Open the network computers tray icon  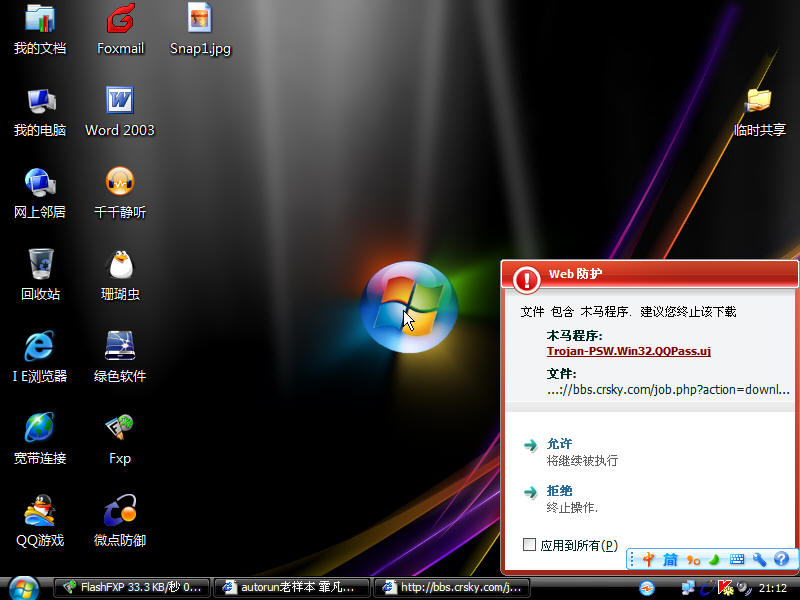pyautogui.click(x=688, y=588)
